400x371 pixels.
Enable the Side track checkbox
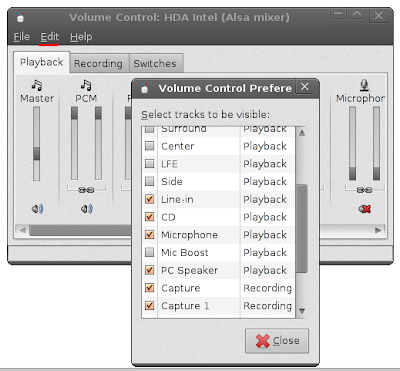tap(150, 181)
